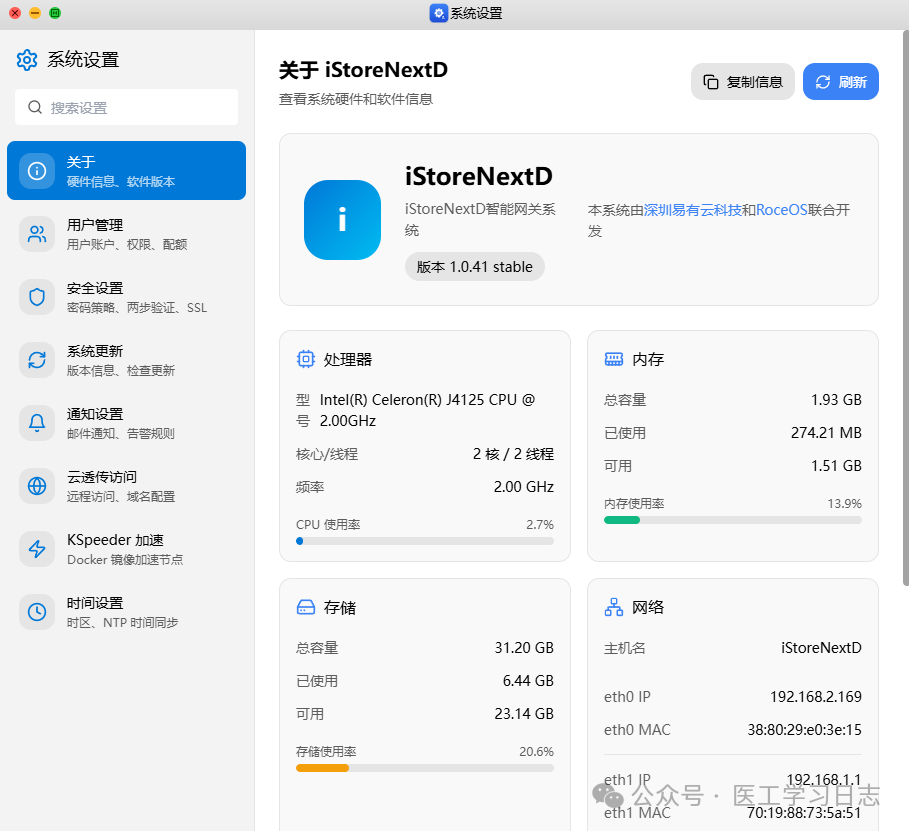Click the 复制信息 button
The width and height of the screenshot is (909, 831).
(x=742, y=82)
